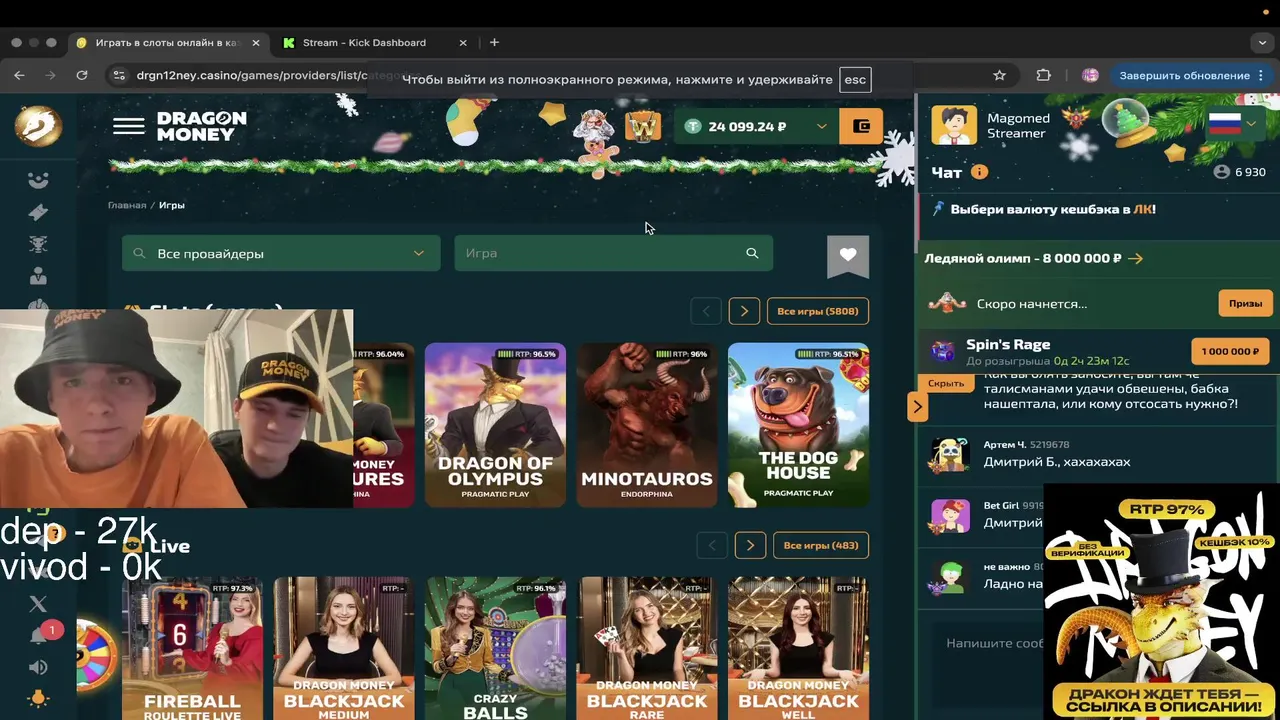
Task: Open Dragon of Olympus slot
Action: point(495,425)
